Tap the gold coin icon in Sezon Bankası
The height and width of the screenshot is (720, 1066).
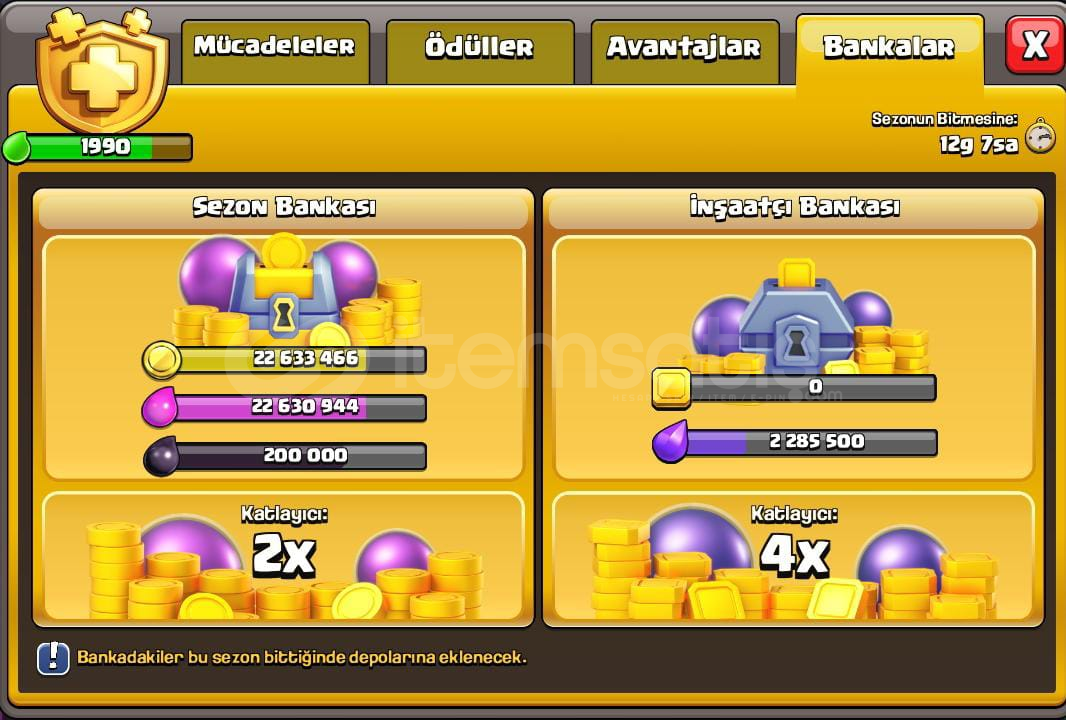[161, 359]
